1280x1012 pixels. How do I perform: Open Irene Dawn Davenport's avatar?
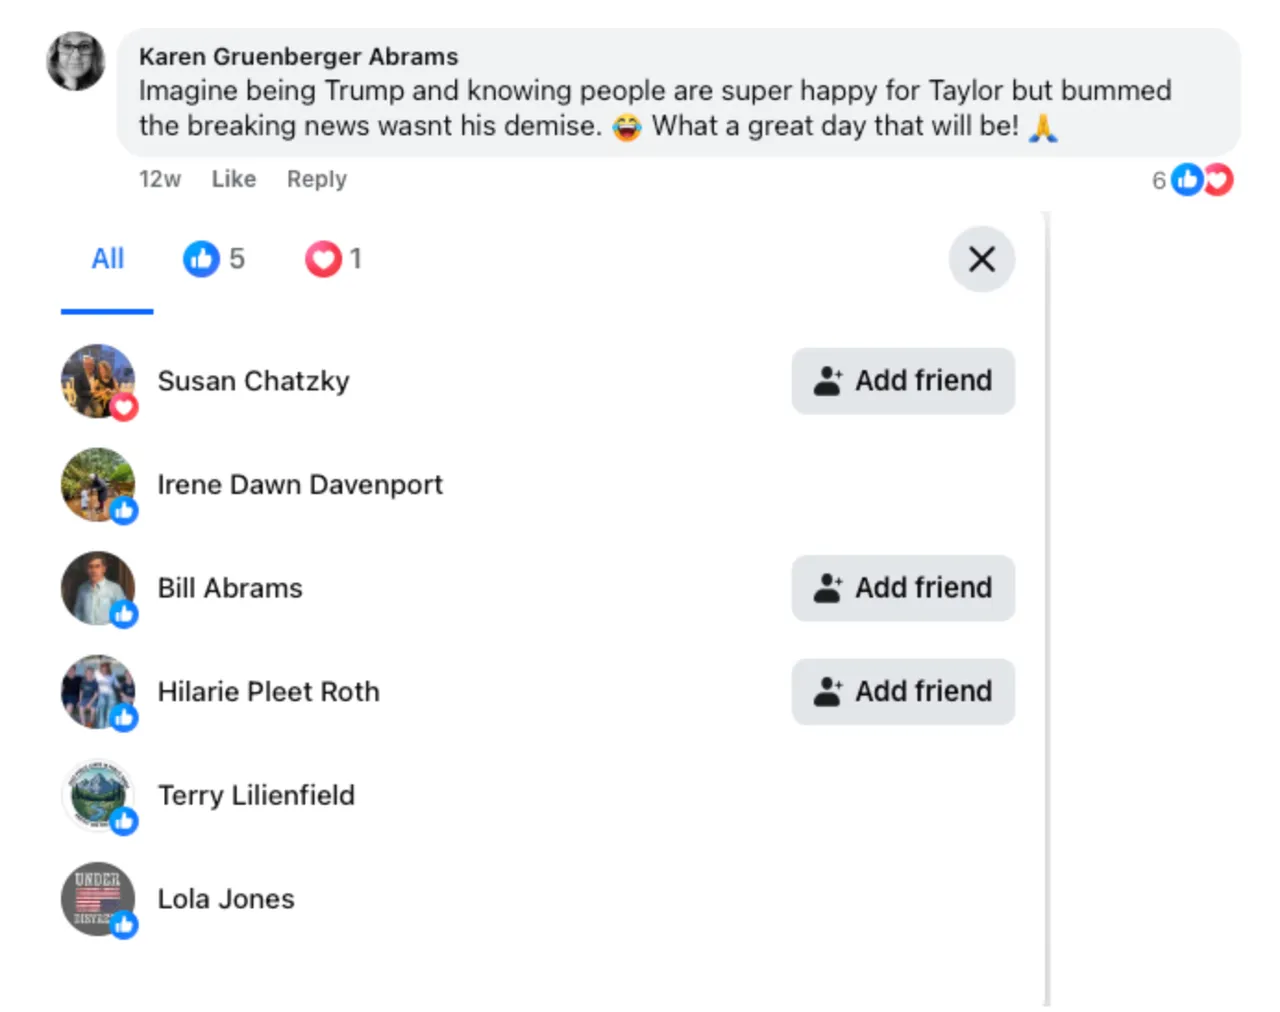[x=98, y=485]
